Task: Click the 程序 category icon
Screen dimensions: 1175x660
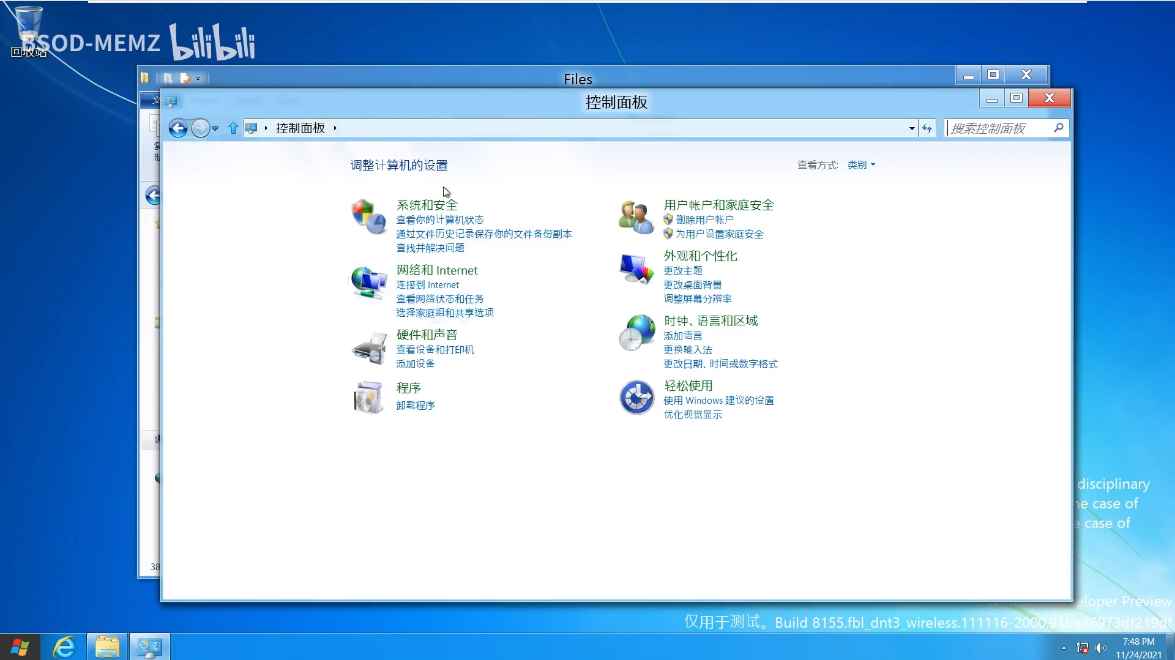Action: (368, 398)
